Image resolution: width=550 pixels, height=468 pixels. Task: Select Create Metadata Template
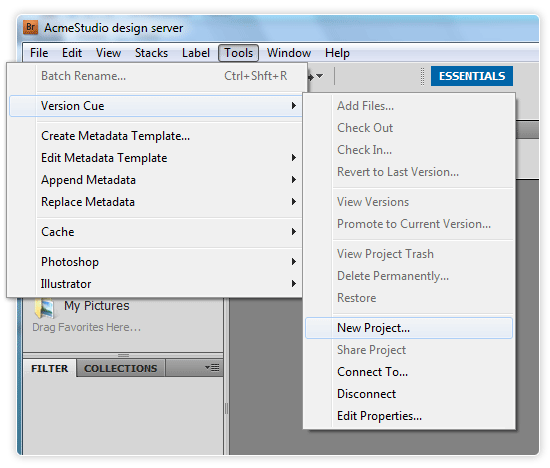[x=155, y=136]
